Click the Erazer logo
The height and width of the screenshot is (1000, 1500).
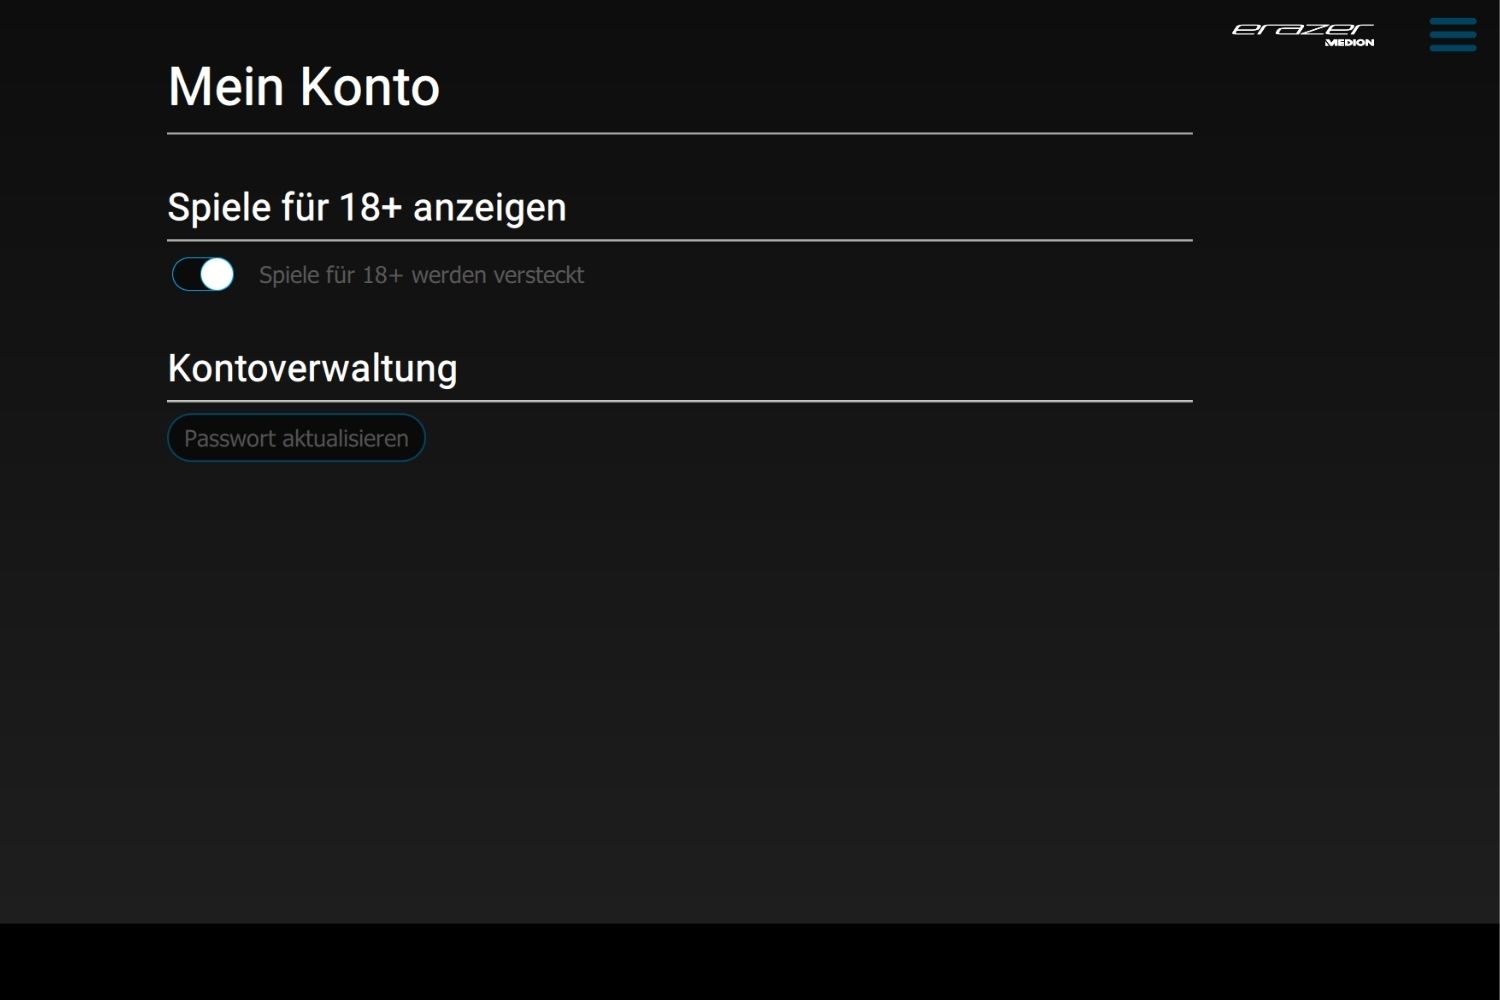(1303, 34)
